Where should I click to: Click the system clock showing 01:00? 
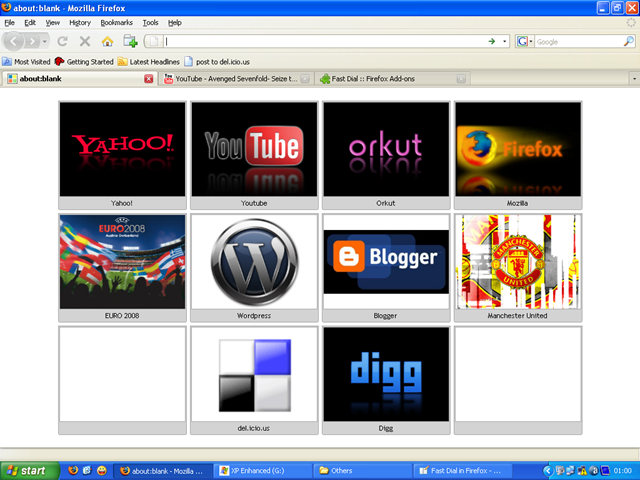(x=622, y=471)
